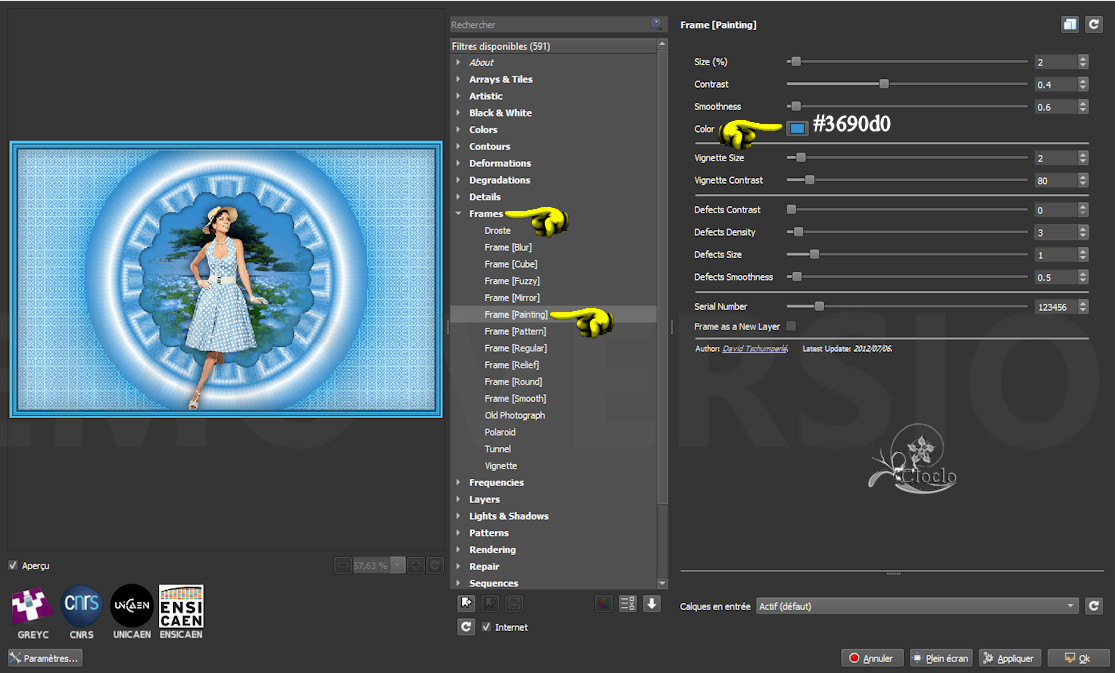Open the blue Color swatch picker
This screenshot has height=673, width=1115.
tap(797, 128)
